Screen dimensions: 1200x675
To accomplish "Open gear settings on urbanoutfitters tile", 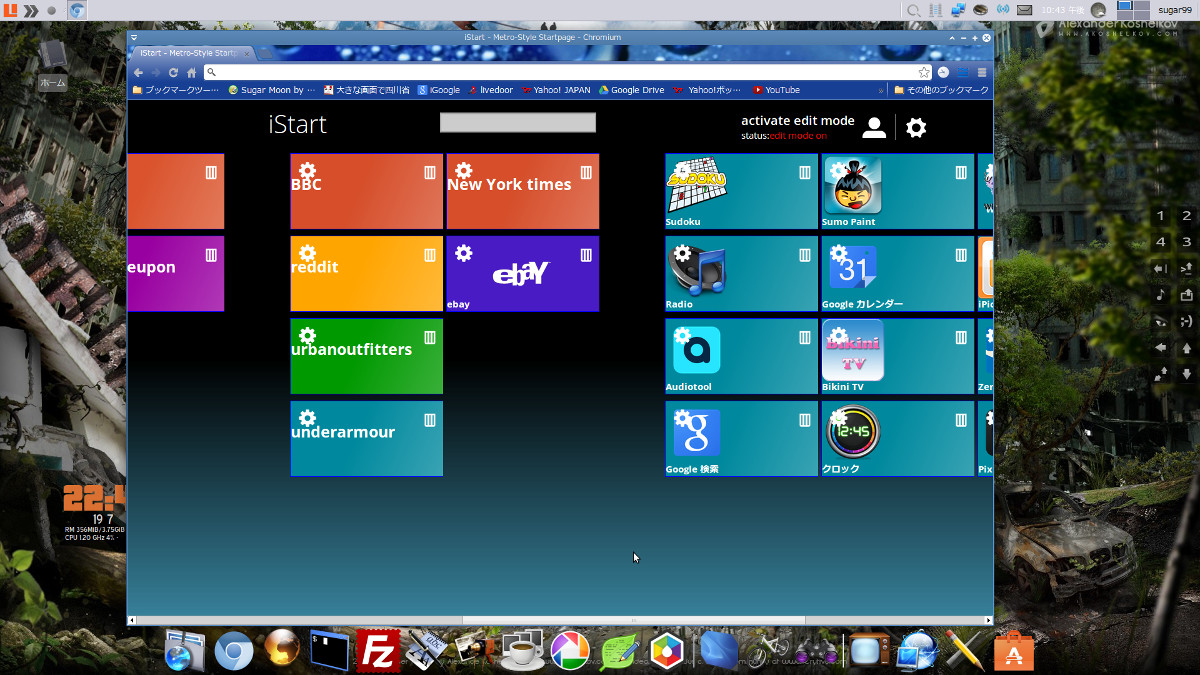I will pos(307,336).
